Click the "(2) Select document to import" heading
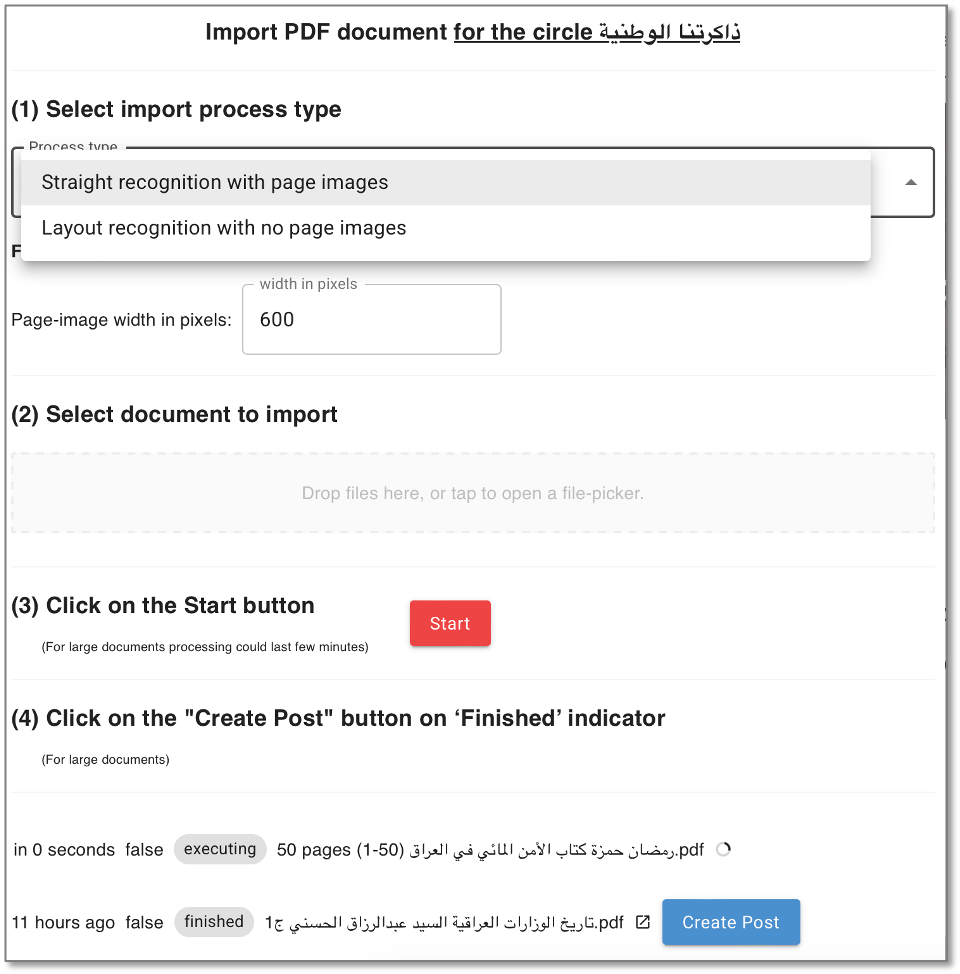The height and width of the screenshot is (974, 960). pyautogui.click(x=174, y=414)
